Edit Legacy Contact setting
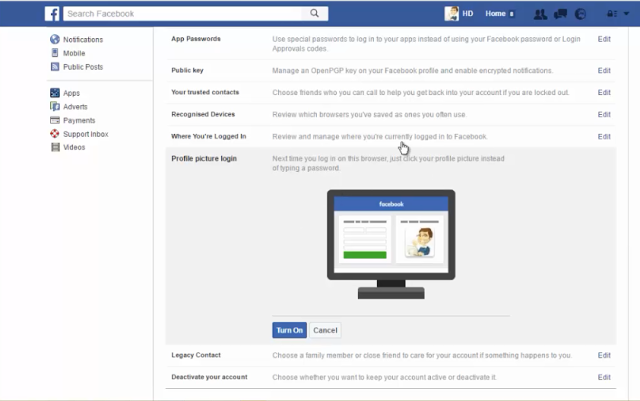 tap(604, 356)
